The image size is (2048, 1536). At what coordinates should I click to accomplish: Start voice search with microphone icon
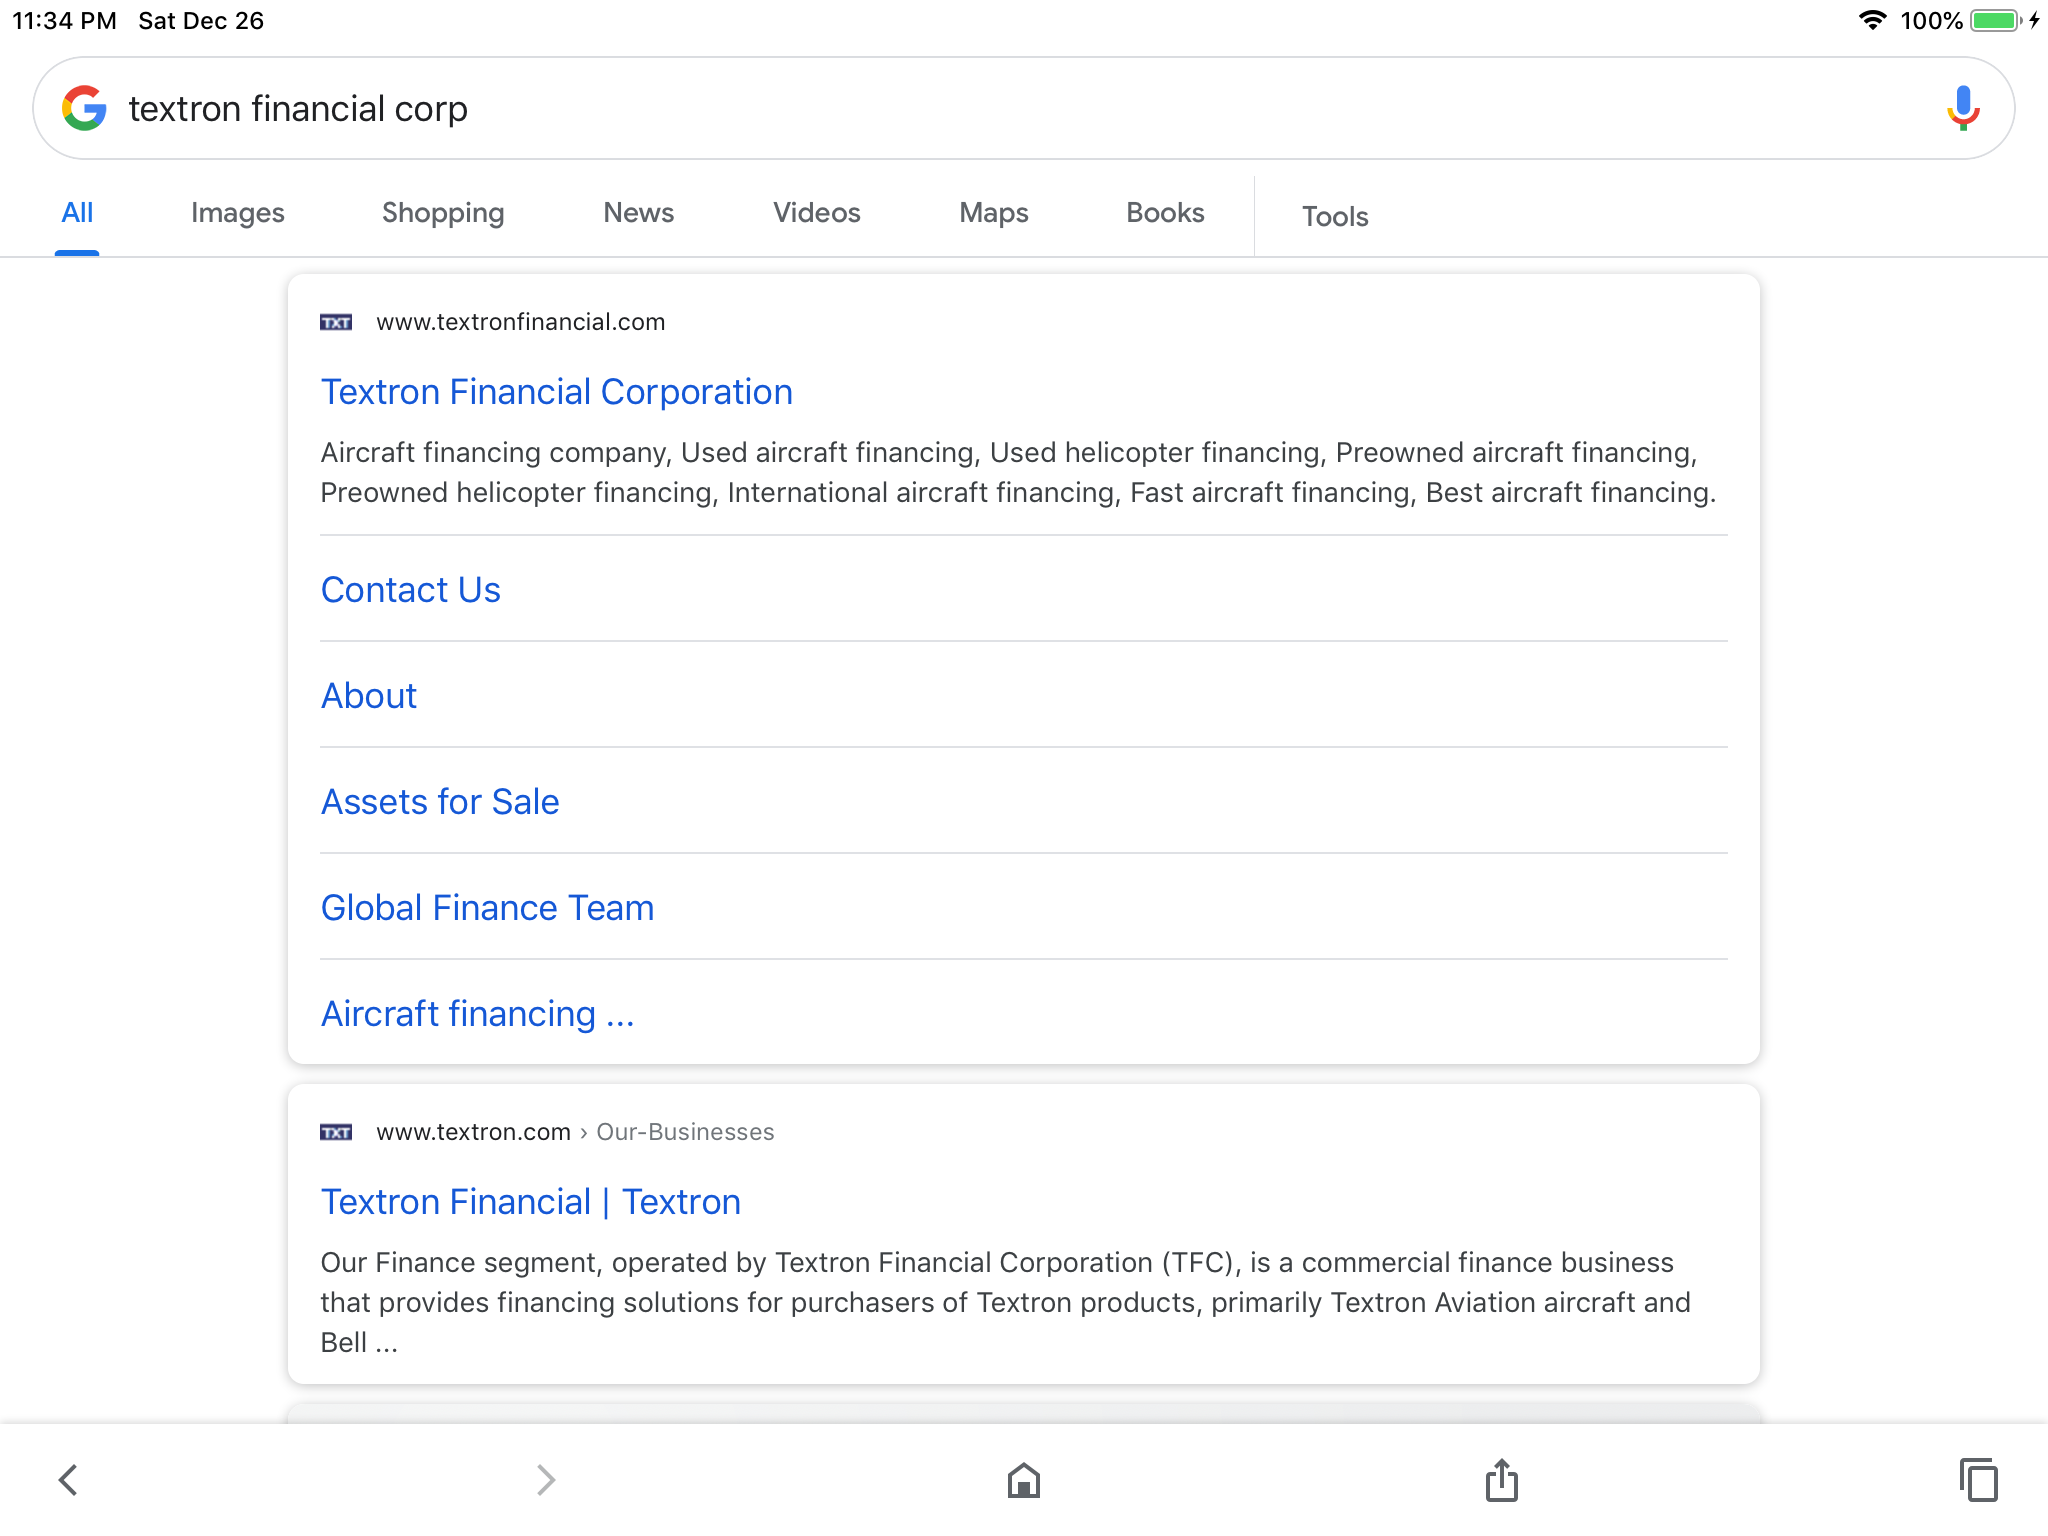coord(1963,108)
